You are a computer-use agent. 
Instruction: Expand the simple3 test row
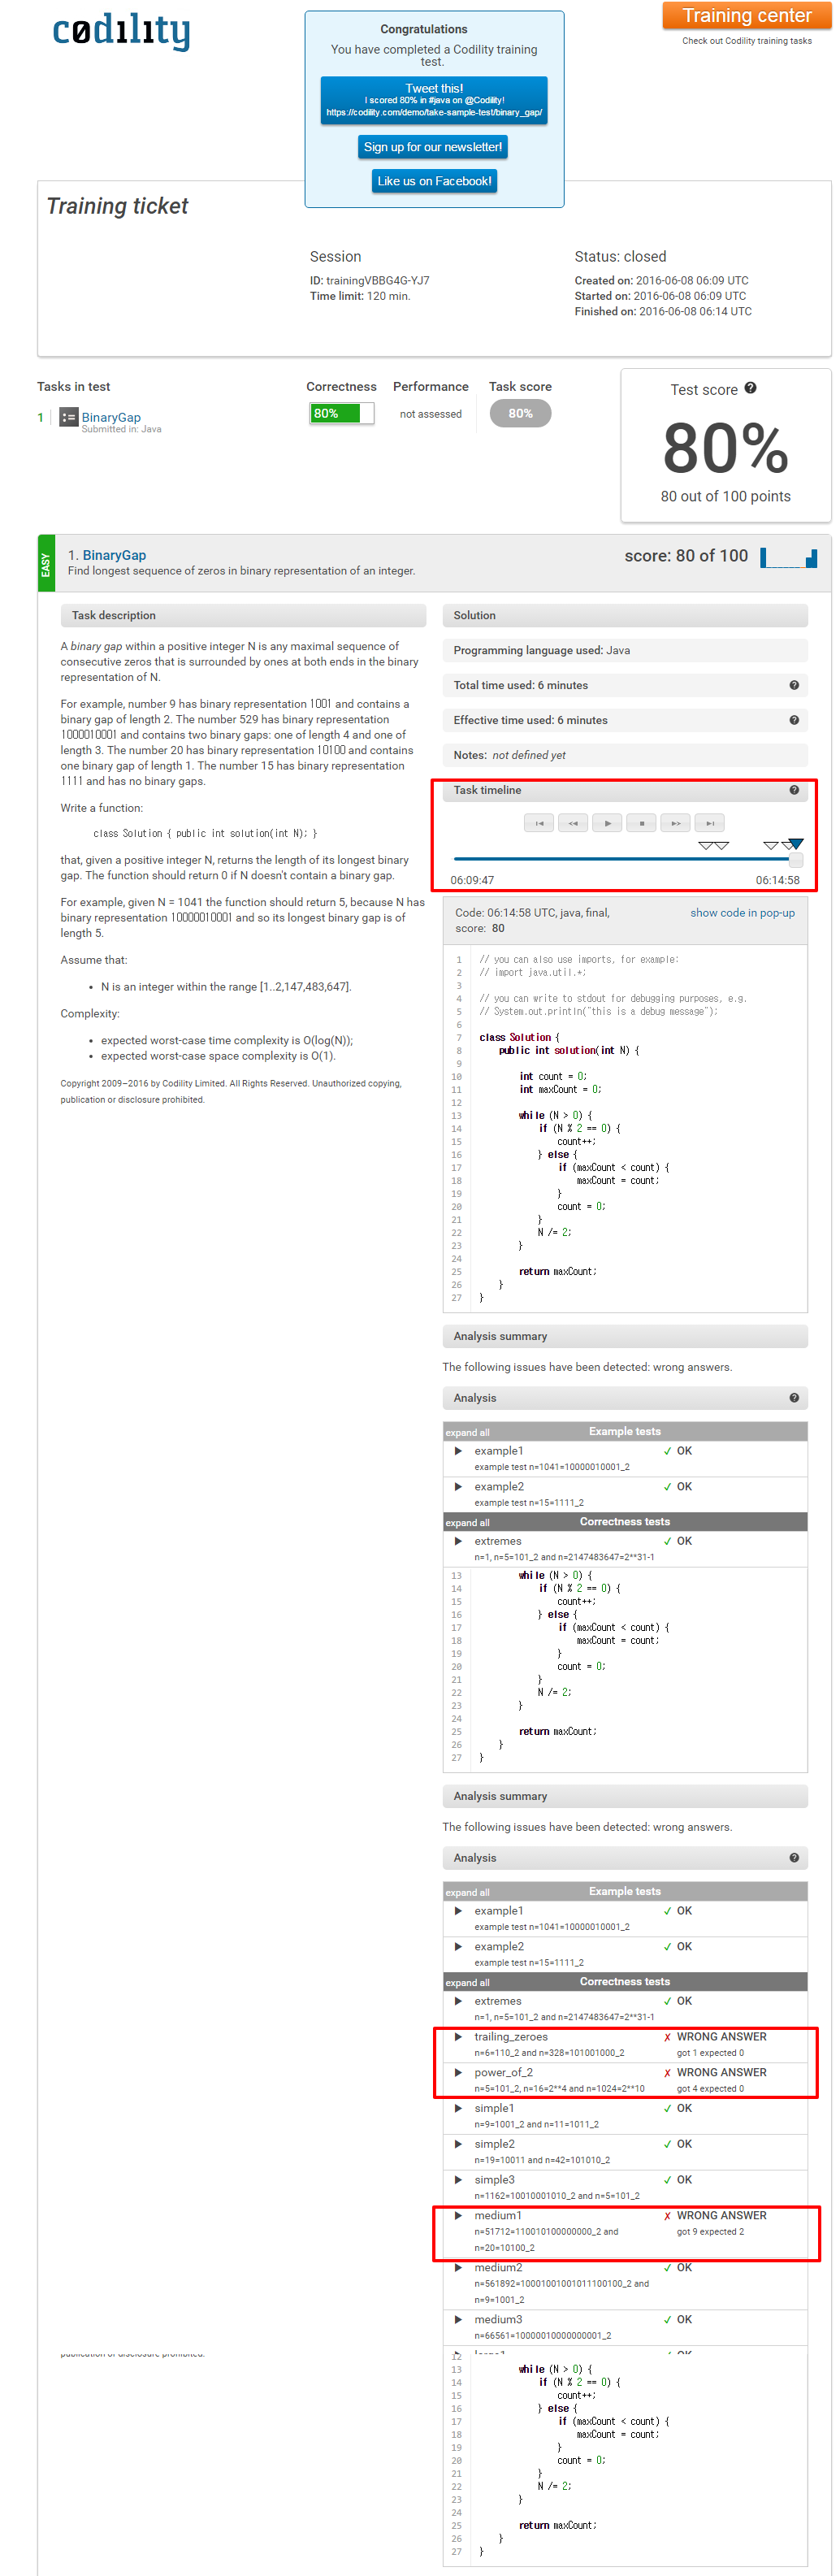[x=458, y=2180]
